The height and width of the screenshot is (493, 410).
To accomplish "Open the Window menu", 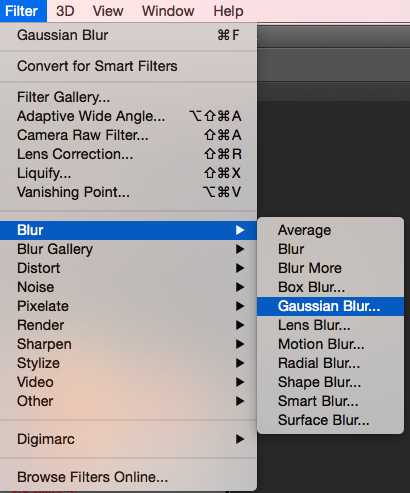I will coord(168,11).
